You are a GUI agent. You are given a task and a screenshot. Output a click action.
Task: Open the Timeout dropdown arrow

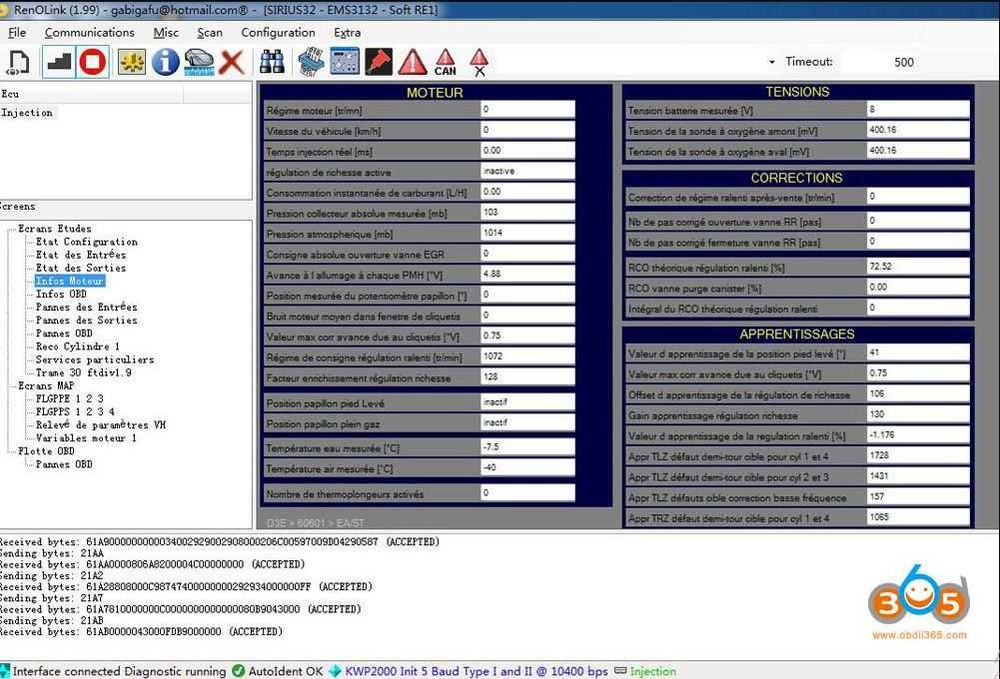pyautogui.click(x=772, y=62)
